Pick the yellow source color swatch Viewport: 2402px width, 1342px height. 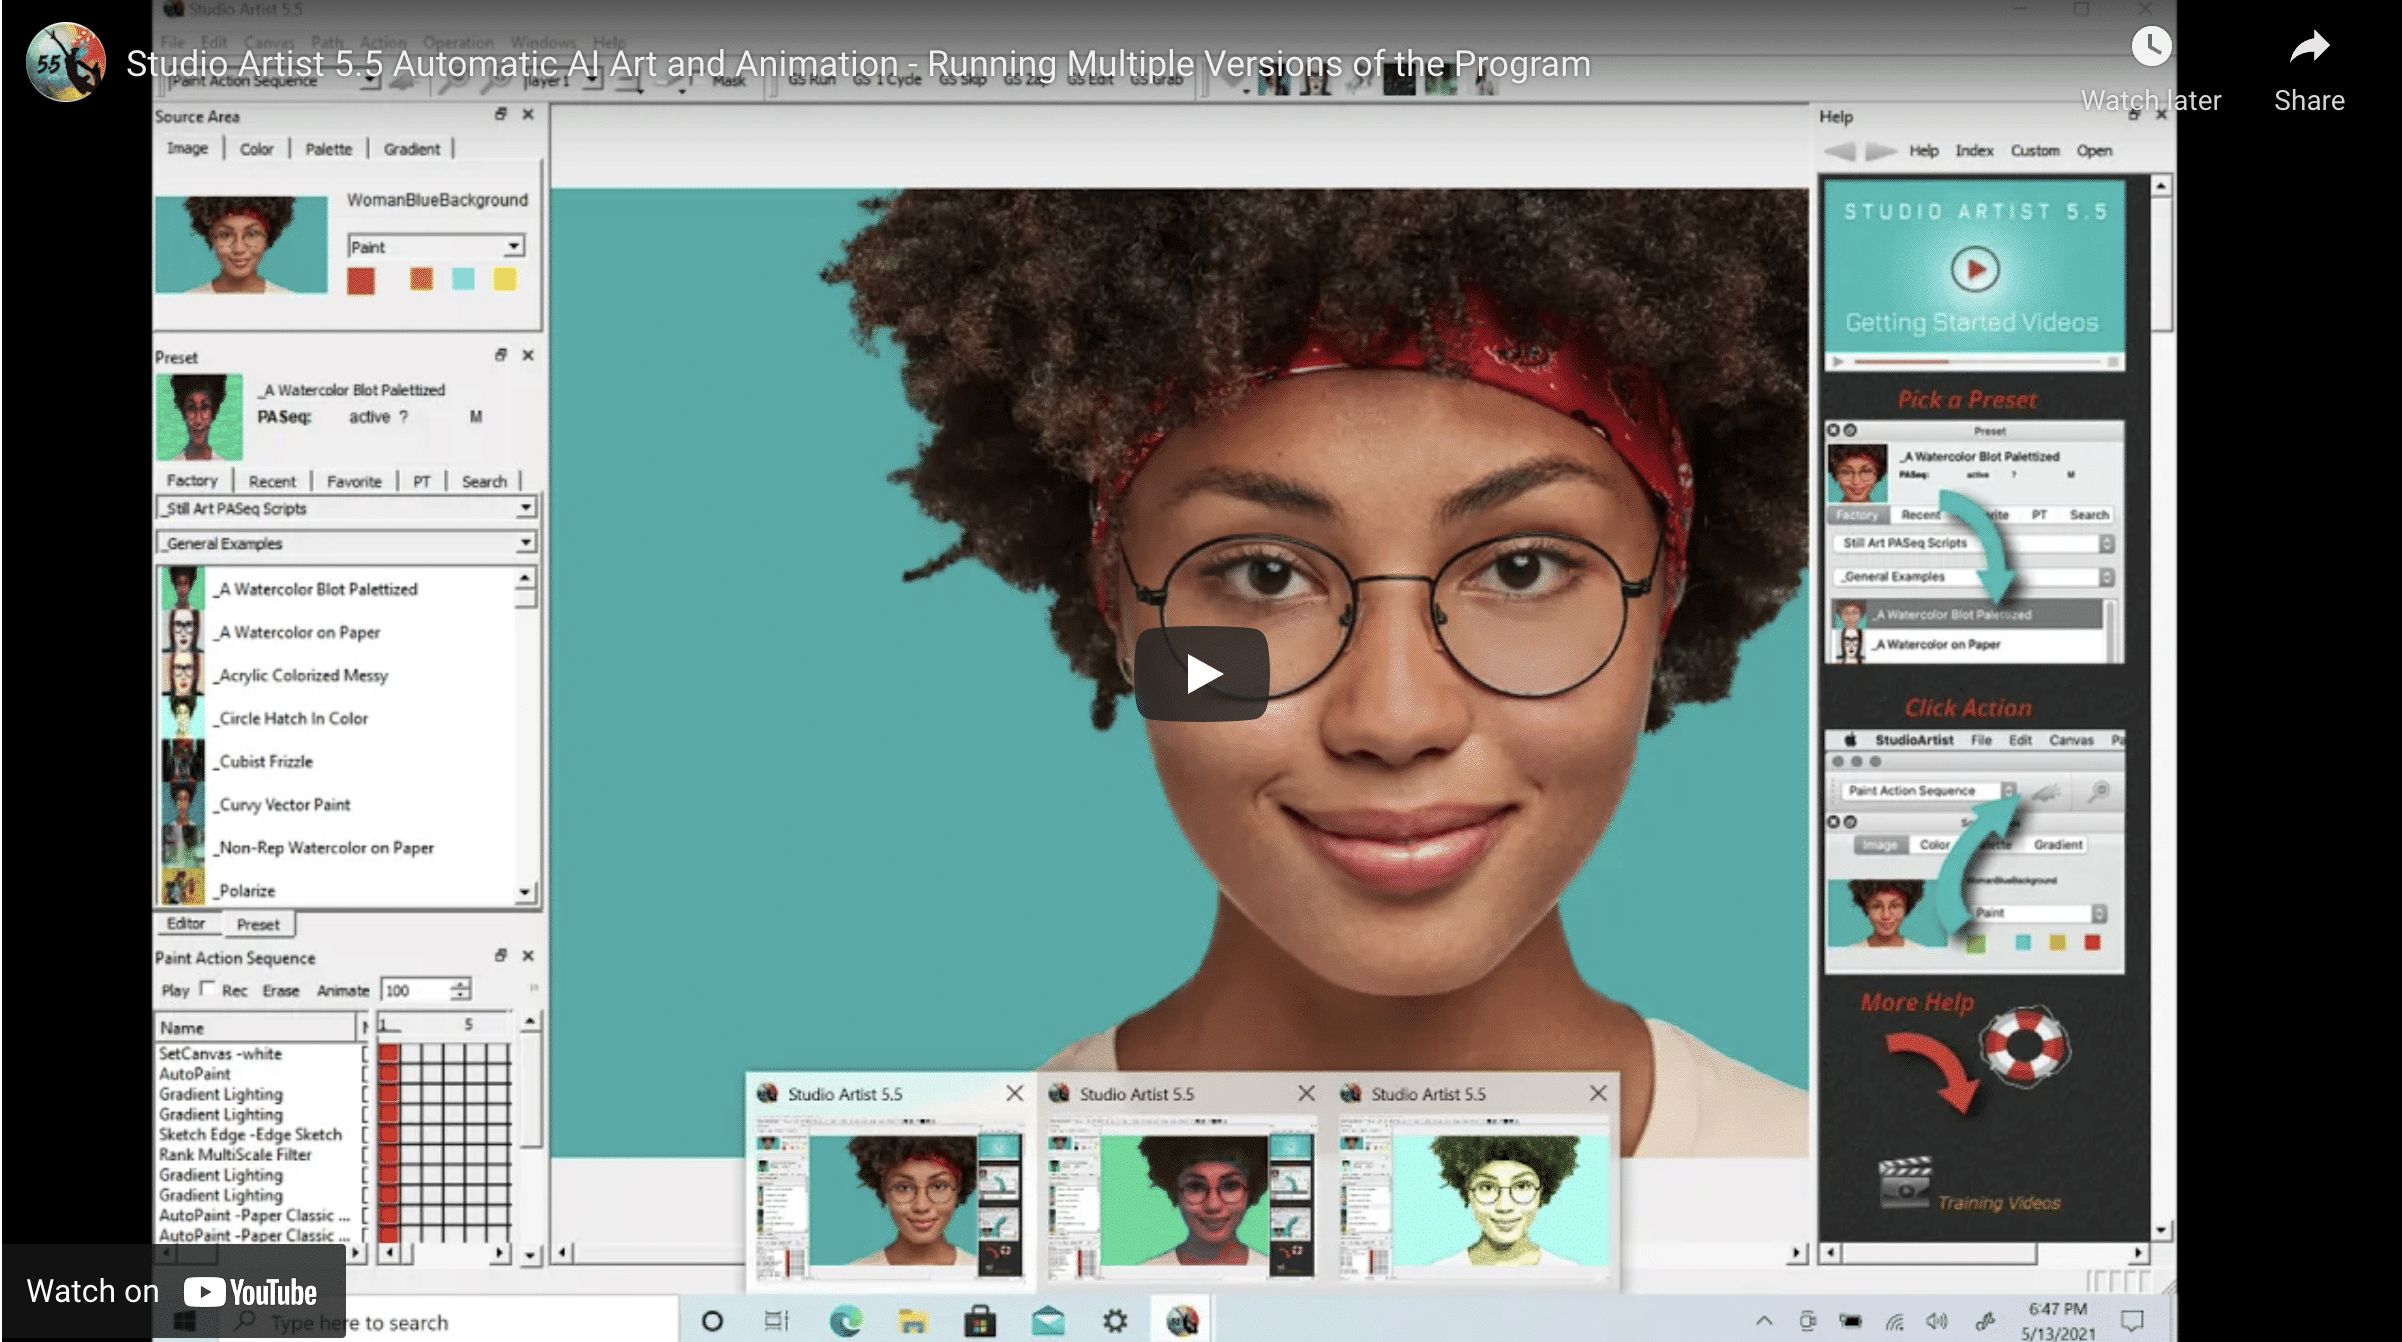(505, 279)
